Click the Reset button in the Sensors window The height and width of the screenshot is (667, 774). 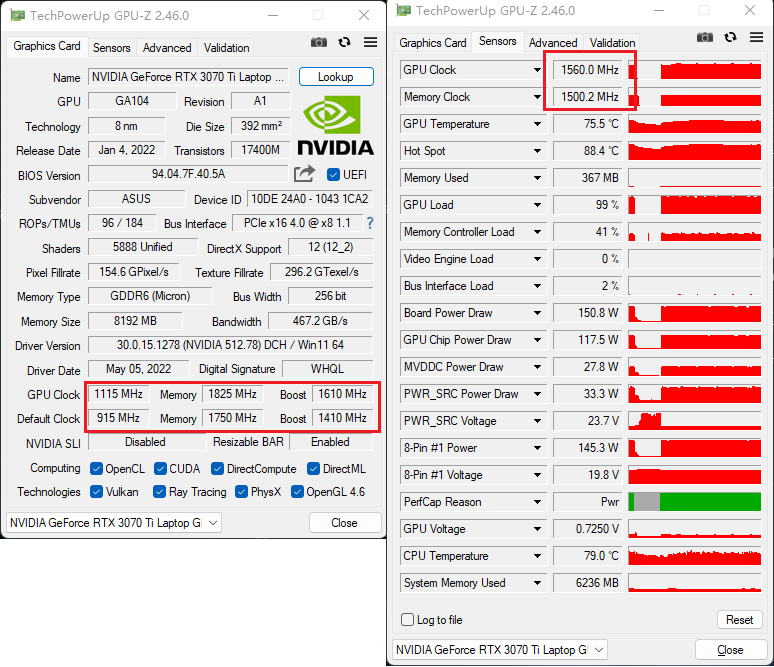(x=739, y=620)
